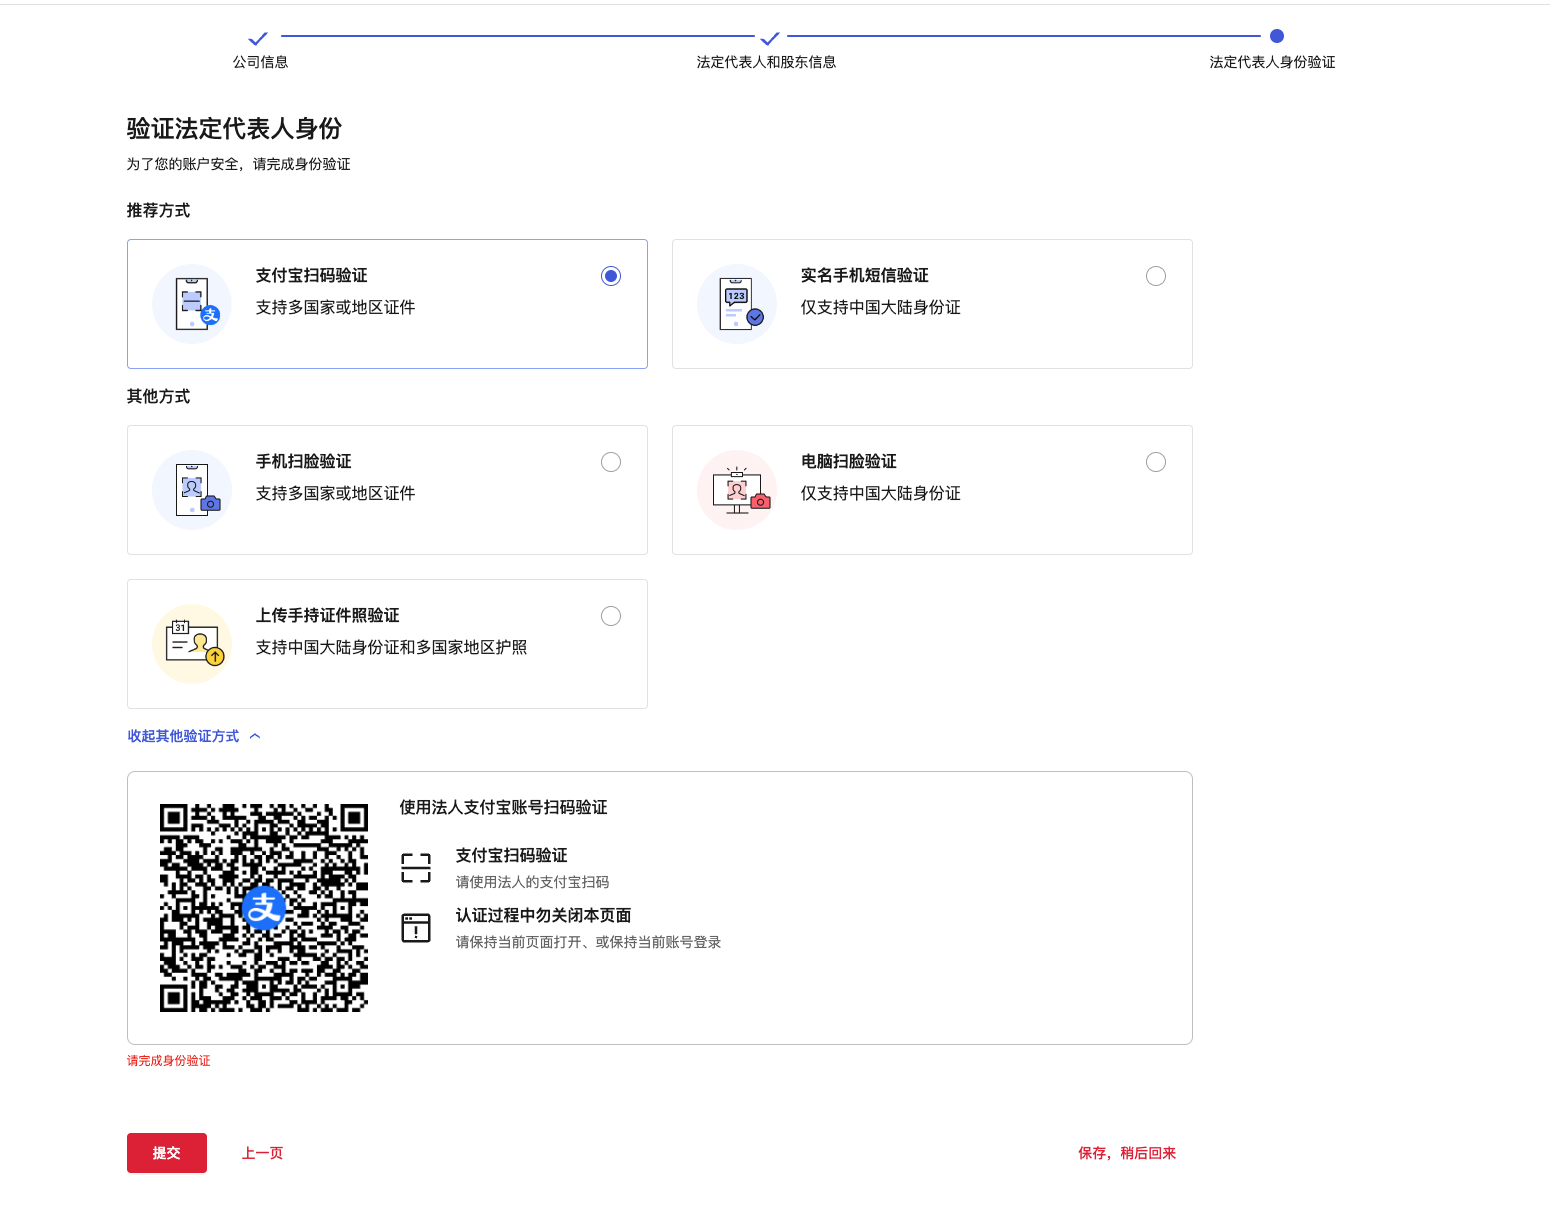
Task: Click the browser window warning icon
Action: (416, 928)
